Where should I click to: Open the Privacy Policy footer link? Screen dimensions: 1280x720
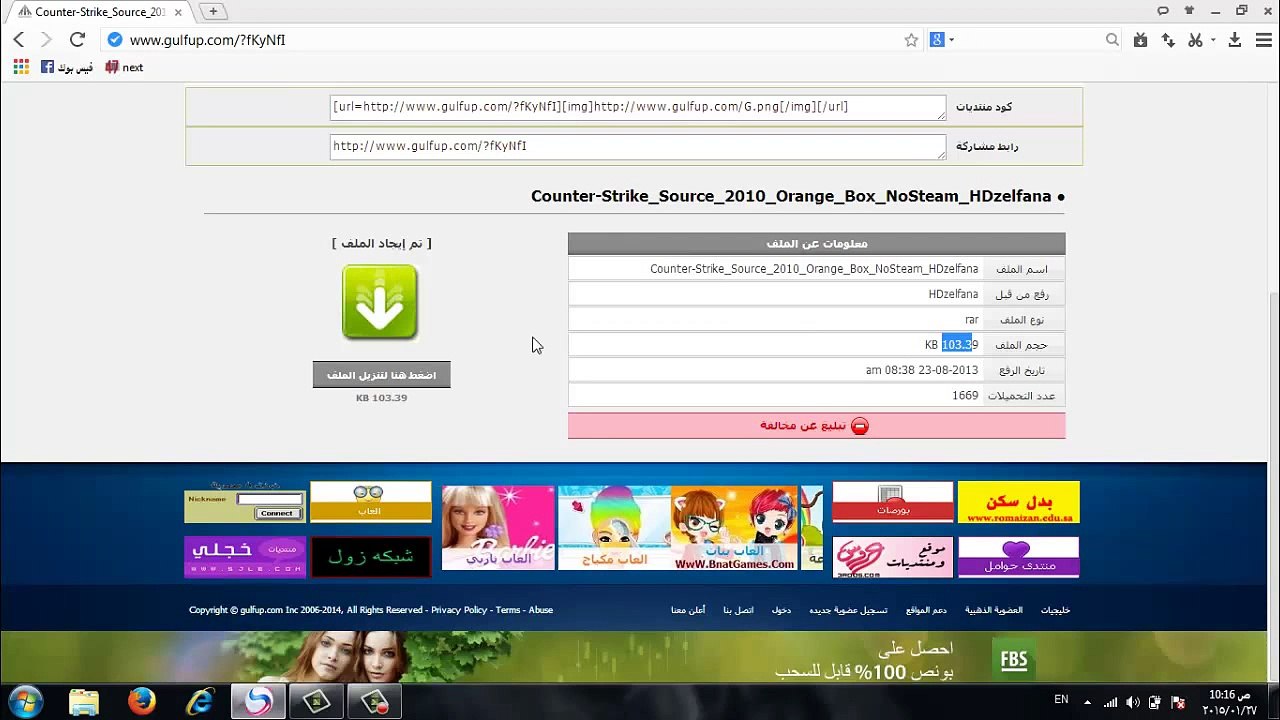click(459, 610)
